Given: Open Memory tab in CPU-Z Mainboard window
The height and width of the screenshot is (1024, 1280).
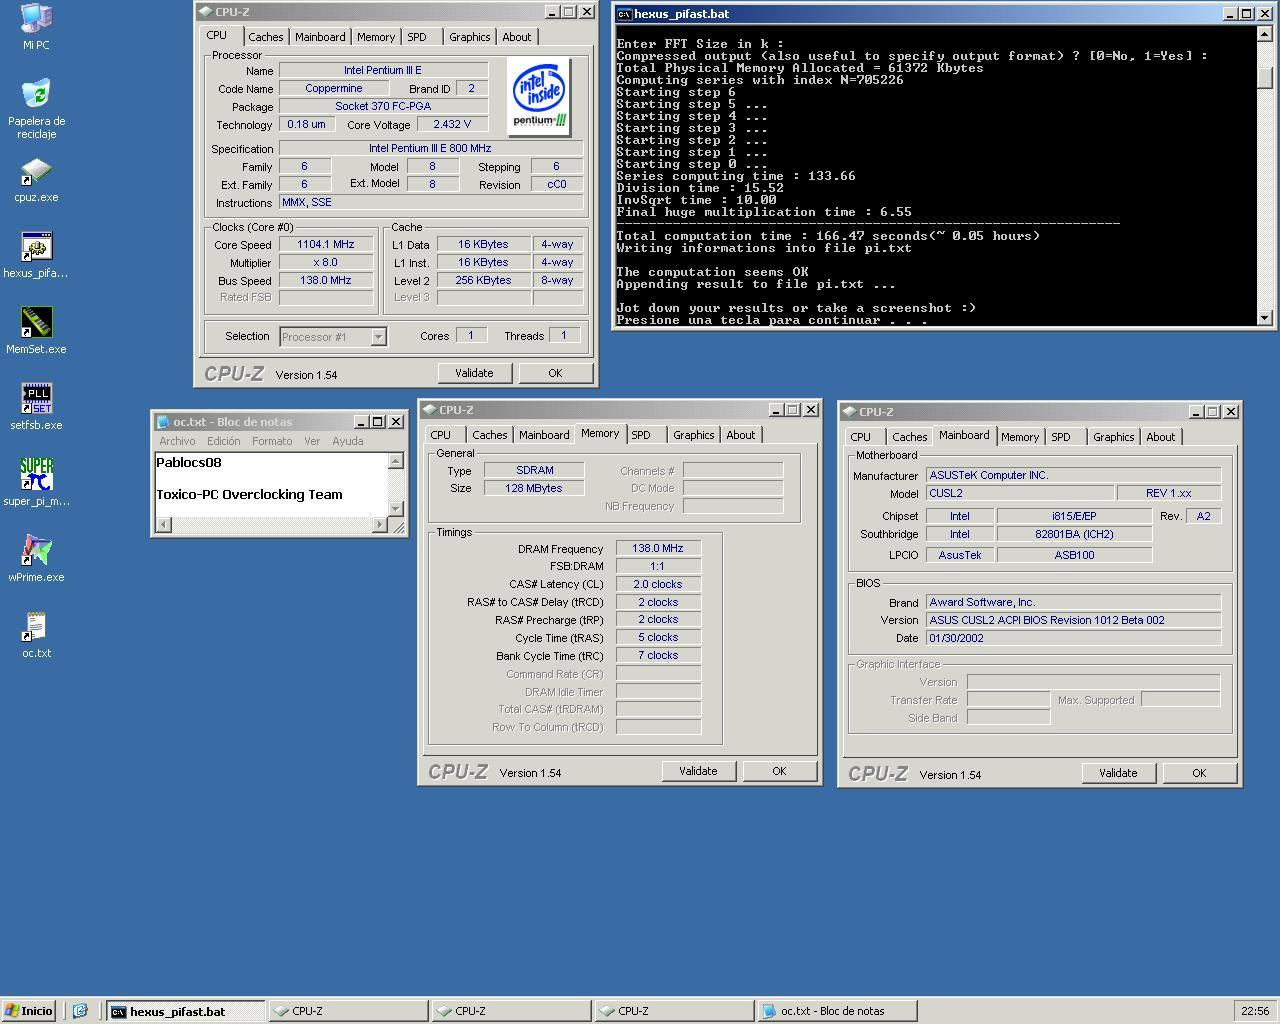Looking at the screenshot, I should tap(1020, 437).
